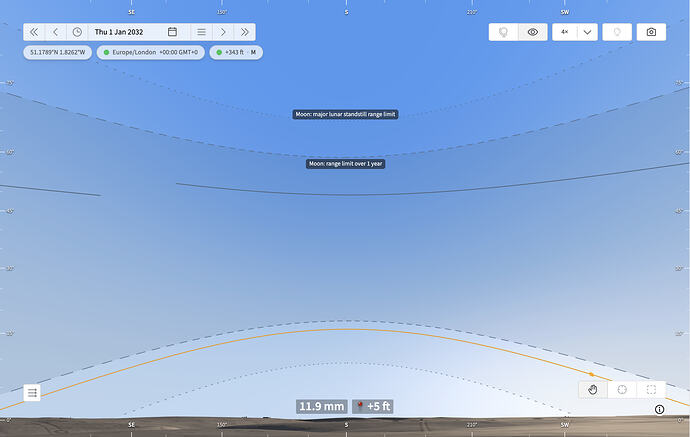Jump back with the double left chevron
This screenshot has width=690, height=437.
34,32
